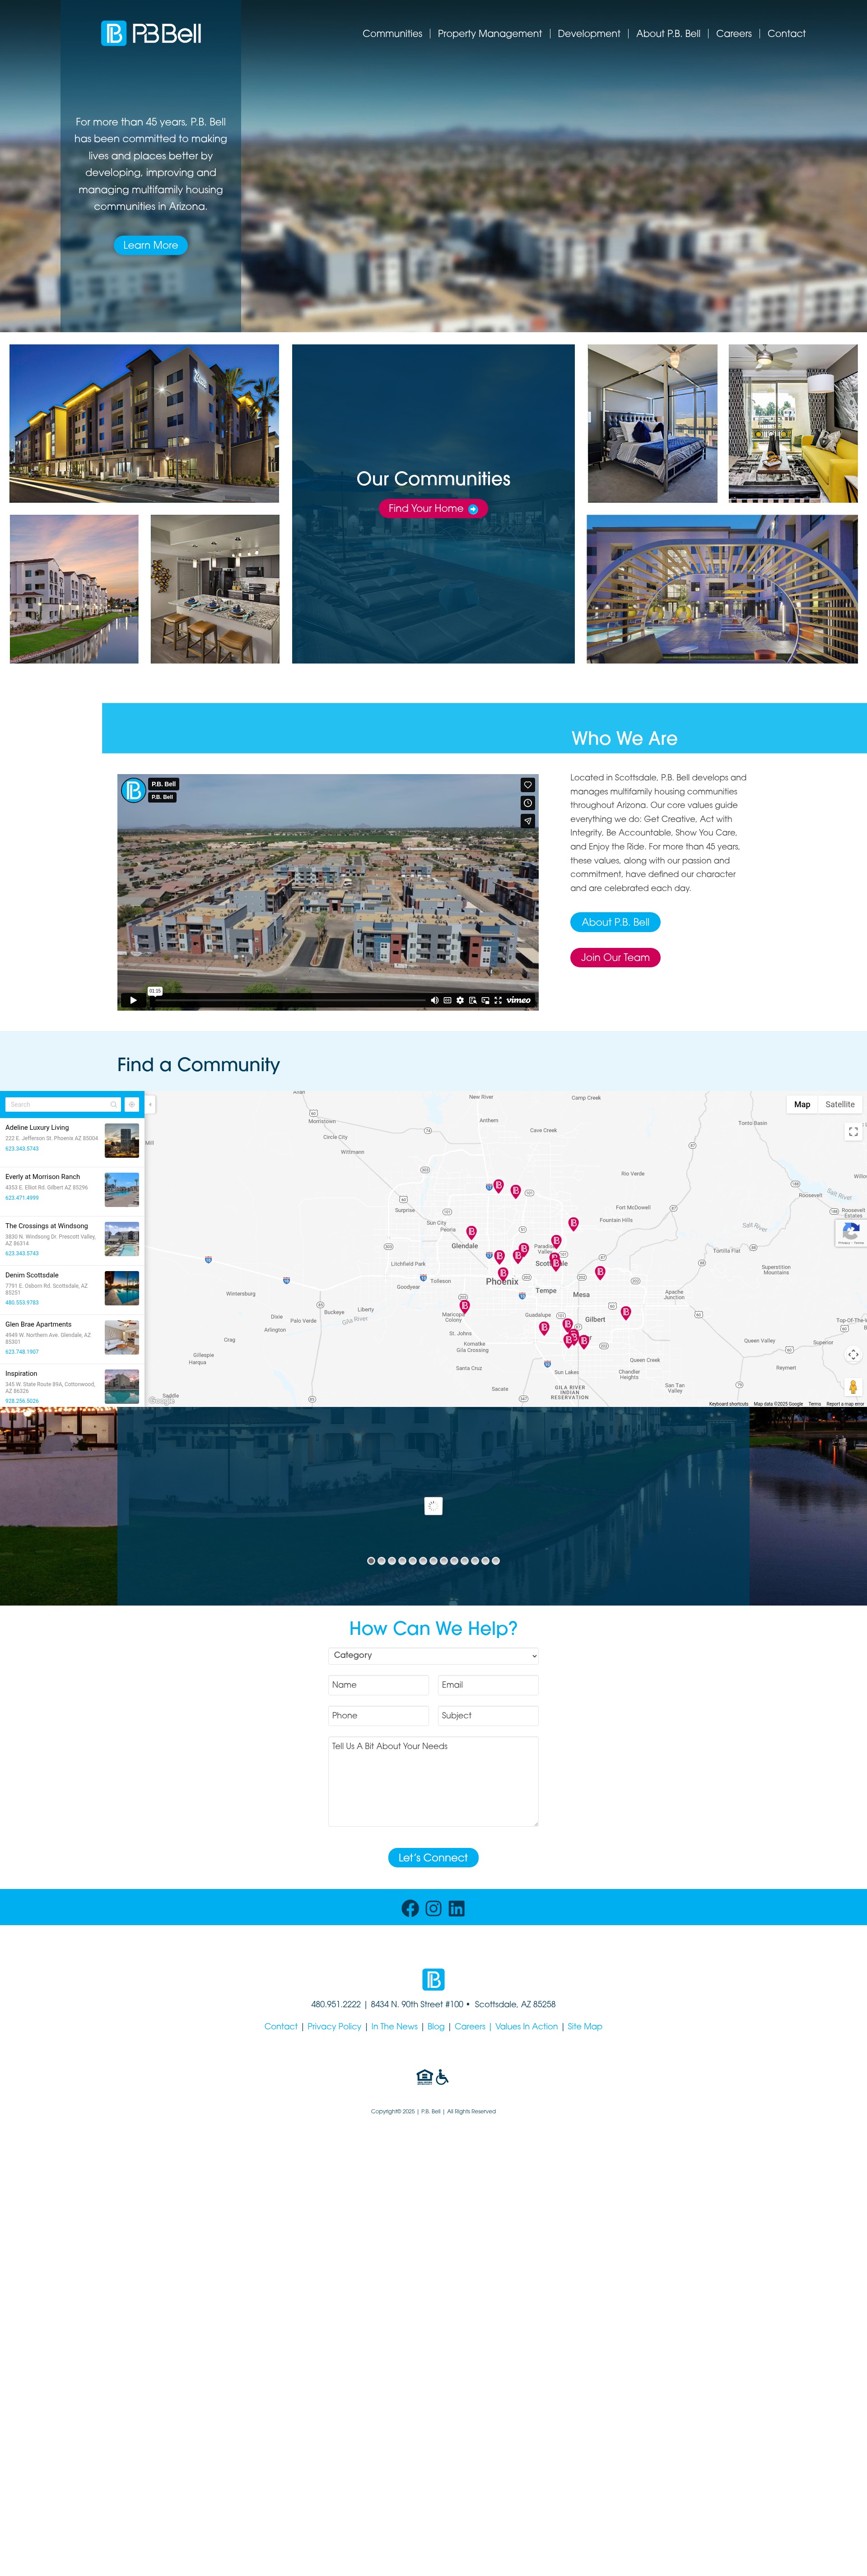
Task: Focus the Email input field
Action: (488, 1685)
